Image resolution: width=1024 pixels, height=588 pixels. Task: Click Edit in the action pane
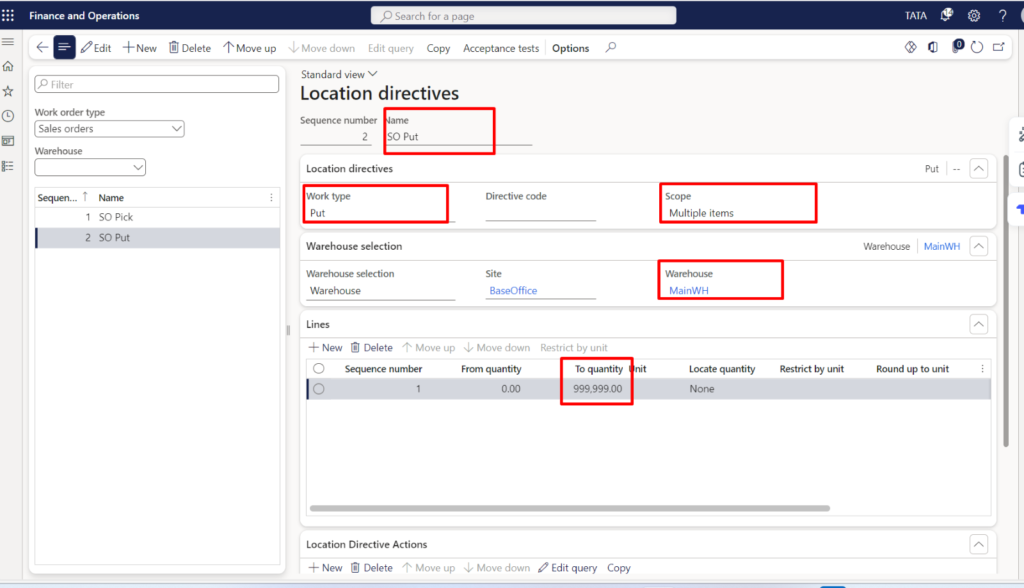[x=96, y=48]
